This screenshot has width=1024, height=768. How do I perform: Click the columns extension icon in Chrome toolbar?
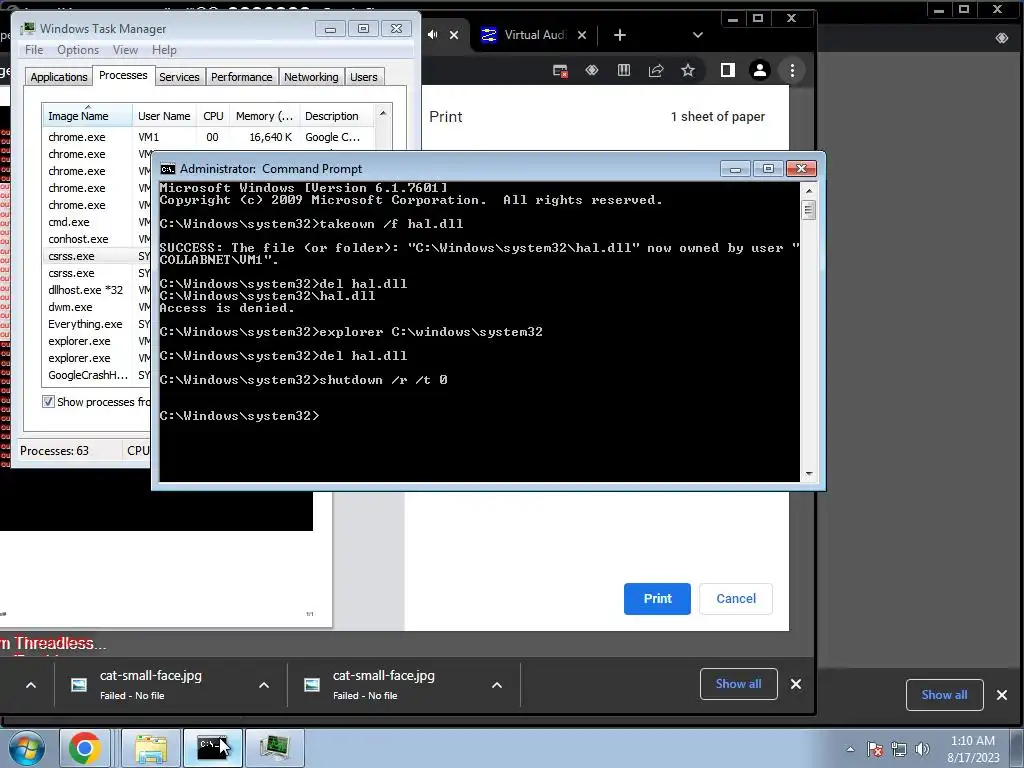pos(624,70)
